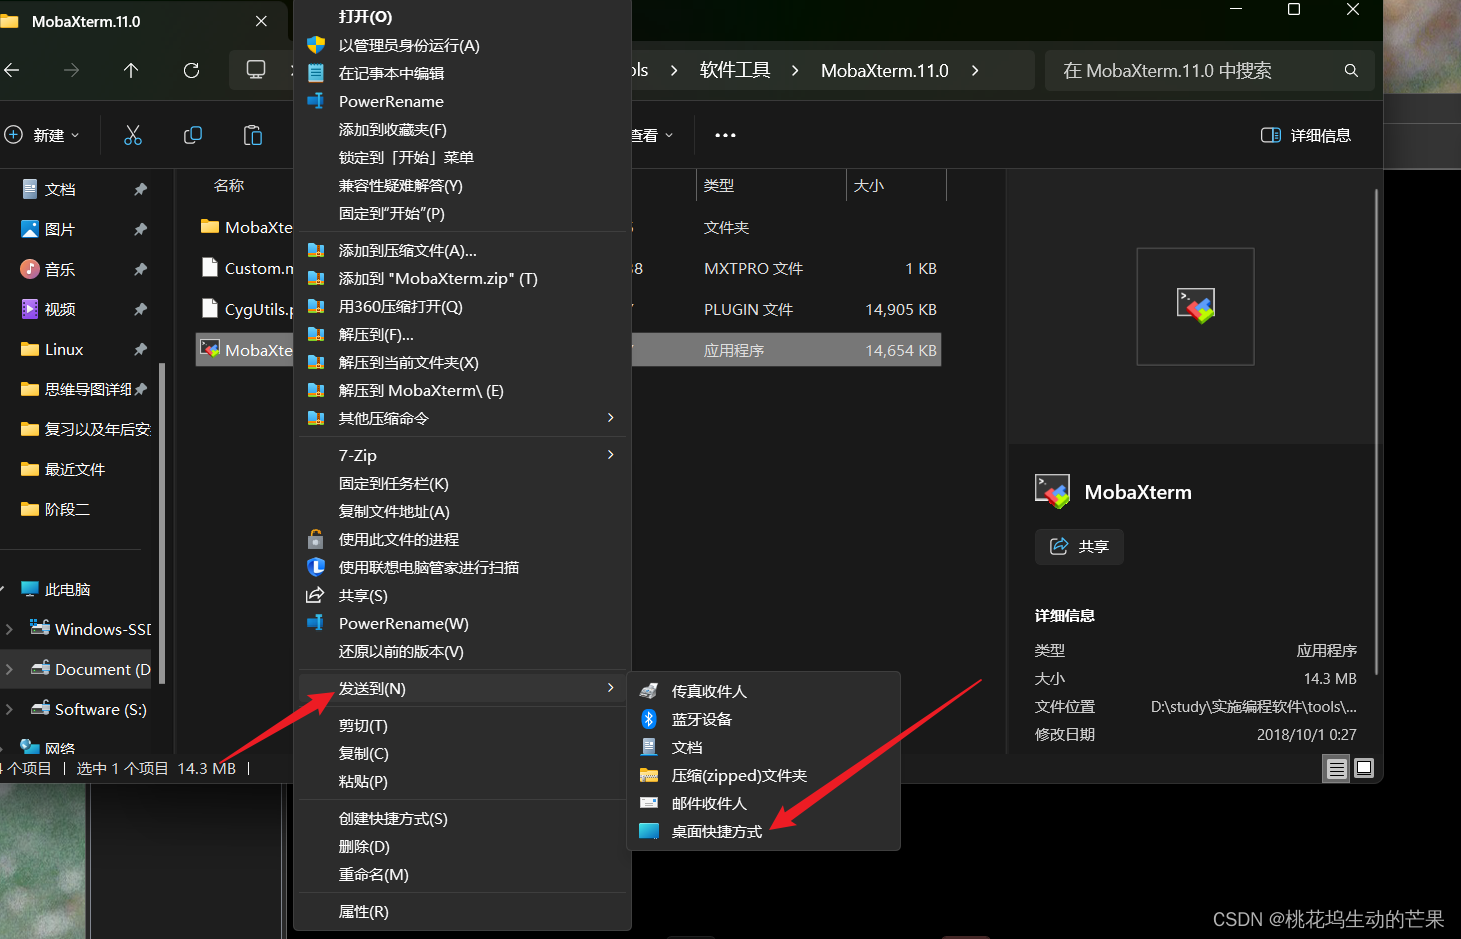Sort by the 类型 column header
Screen dimensions: 1461x939
pos(771,185)
